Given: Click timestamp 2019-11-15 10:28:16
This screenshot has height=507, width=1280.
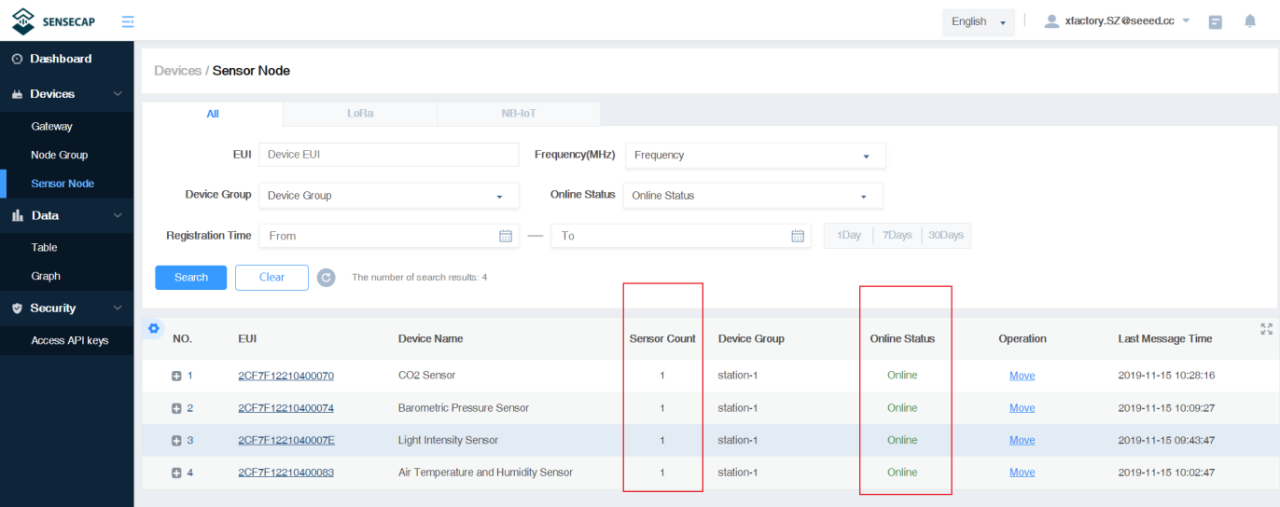Looking at the screenshot, I should coord(1166,376).
